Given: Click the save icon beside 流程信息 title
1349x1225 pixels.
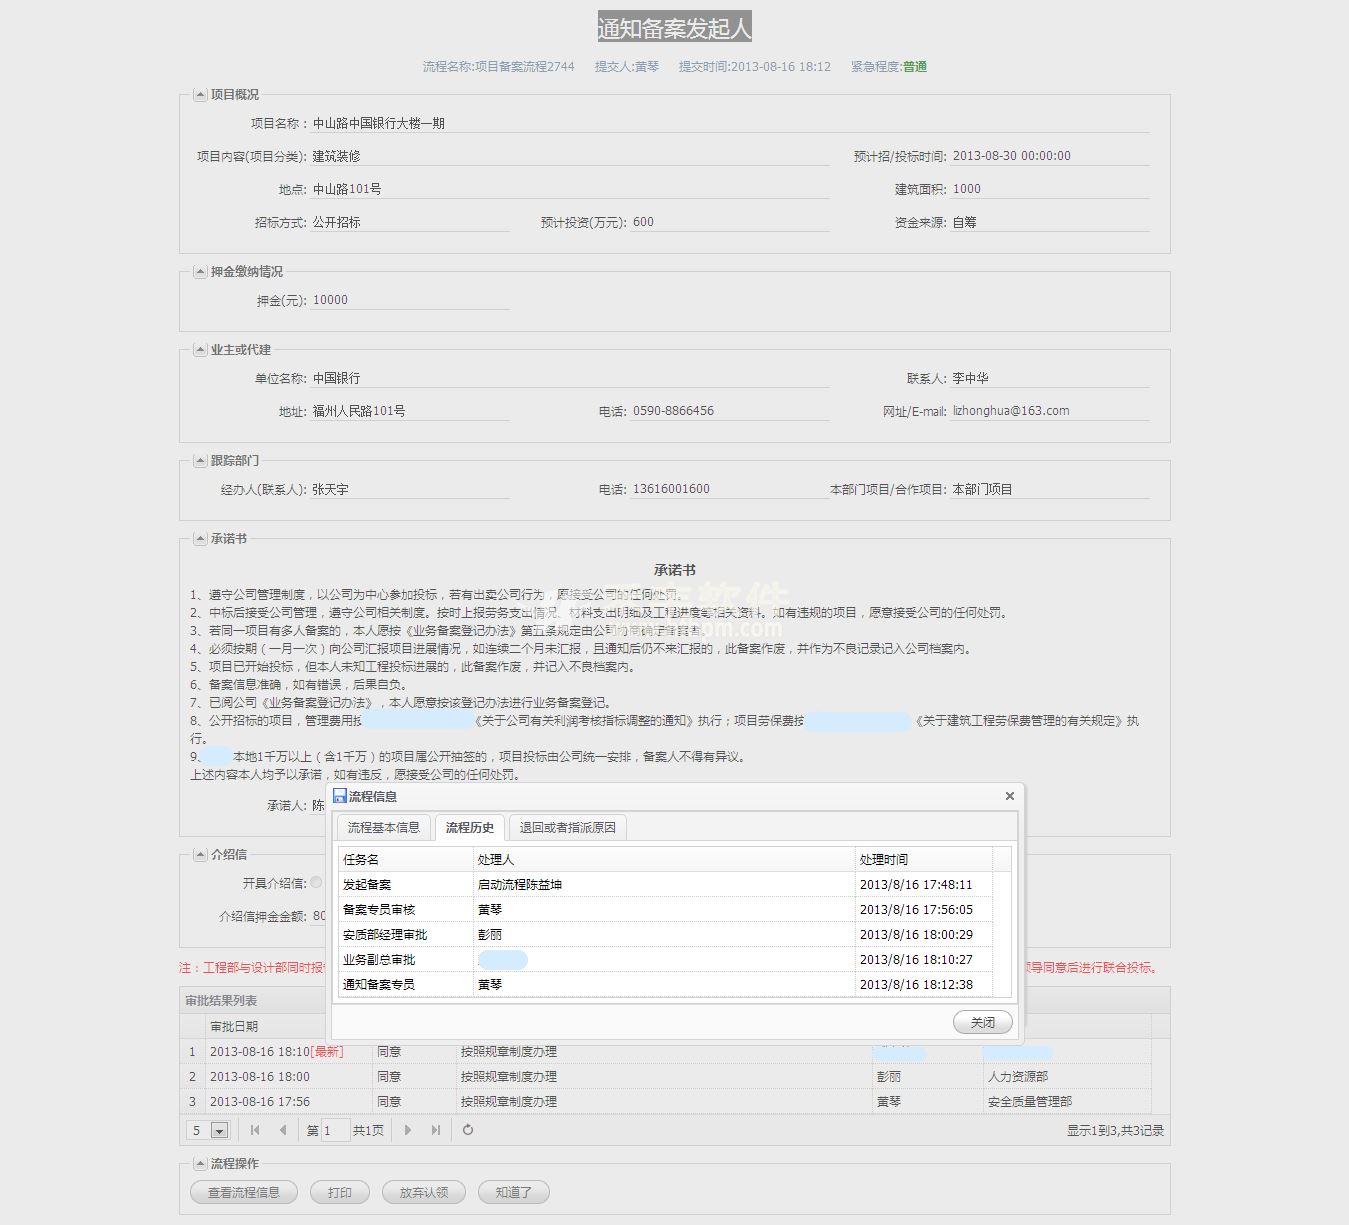Looking at the screenshot, I should click(x=340, y=796).
